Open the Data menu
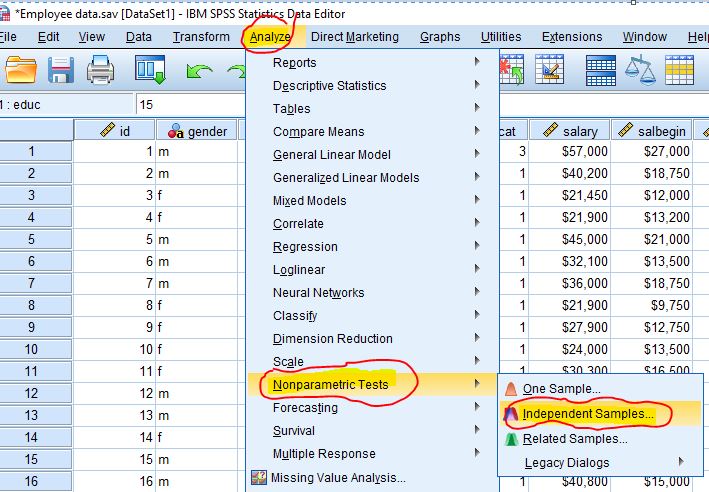The image size is (709, 492). [139, 37]
